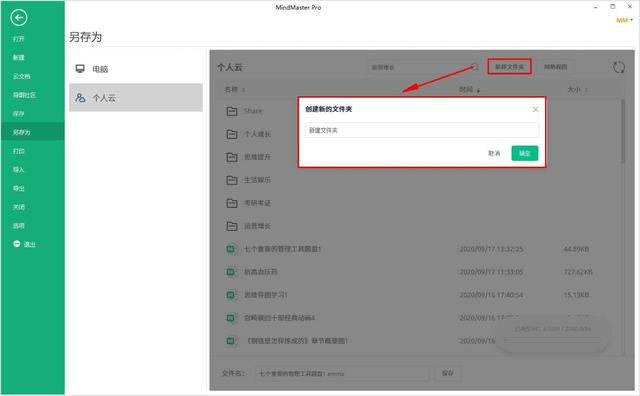640x396 pixels.
Task: Select 电脑 save location
Action: point(136,69)
